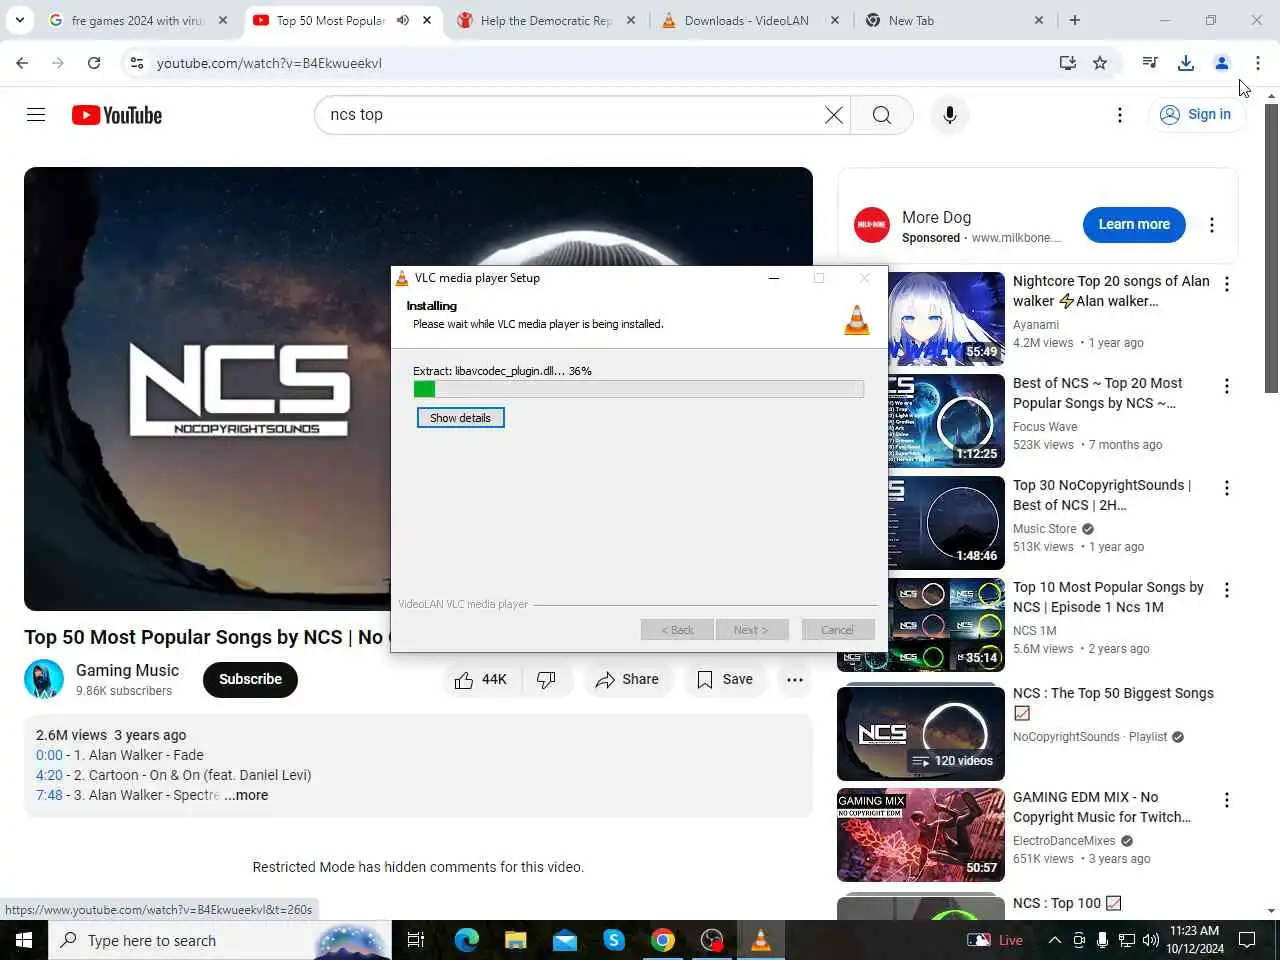The width and height of the screenshot is (1280, 960).
Task: Open notification center on taskbar
Action: [1247, 940]
